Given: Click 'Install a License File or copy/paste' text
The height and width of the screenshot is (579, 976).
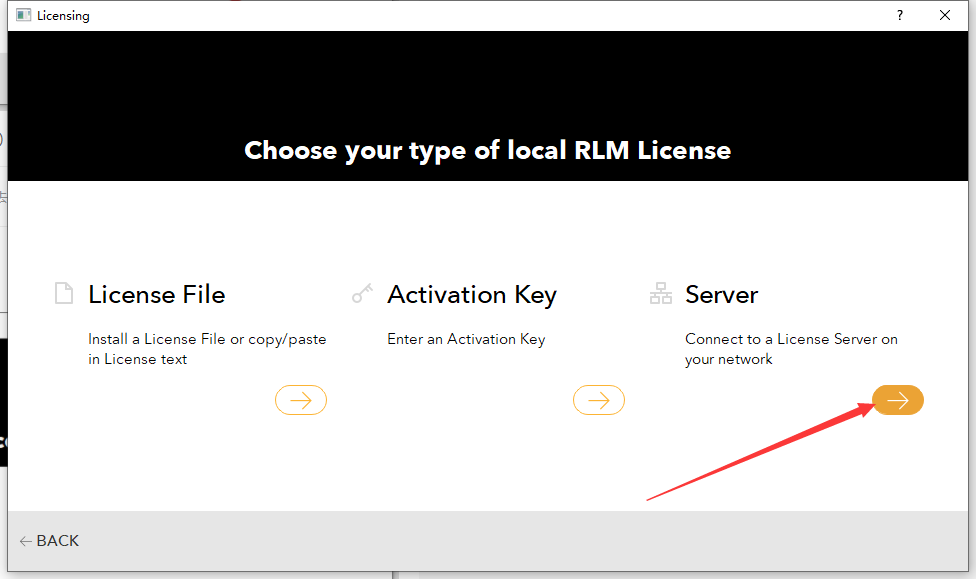Looking at the screenshot, I should [x=207, y=339].
